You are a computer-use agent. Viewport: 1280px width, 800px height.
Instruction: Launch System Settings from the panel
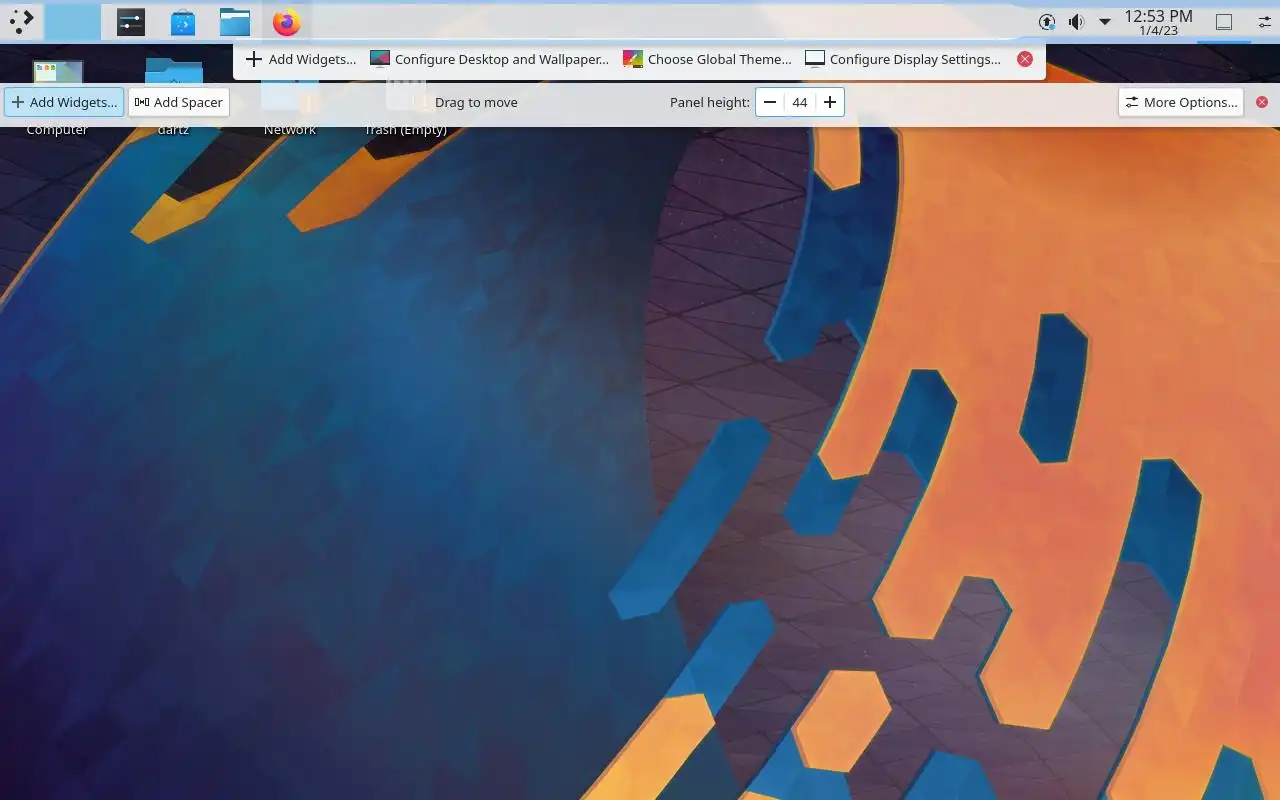pos(131,22)
